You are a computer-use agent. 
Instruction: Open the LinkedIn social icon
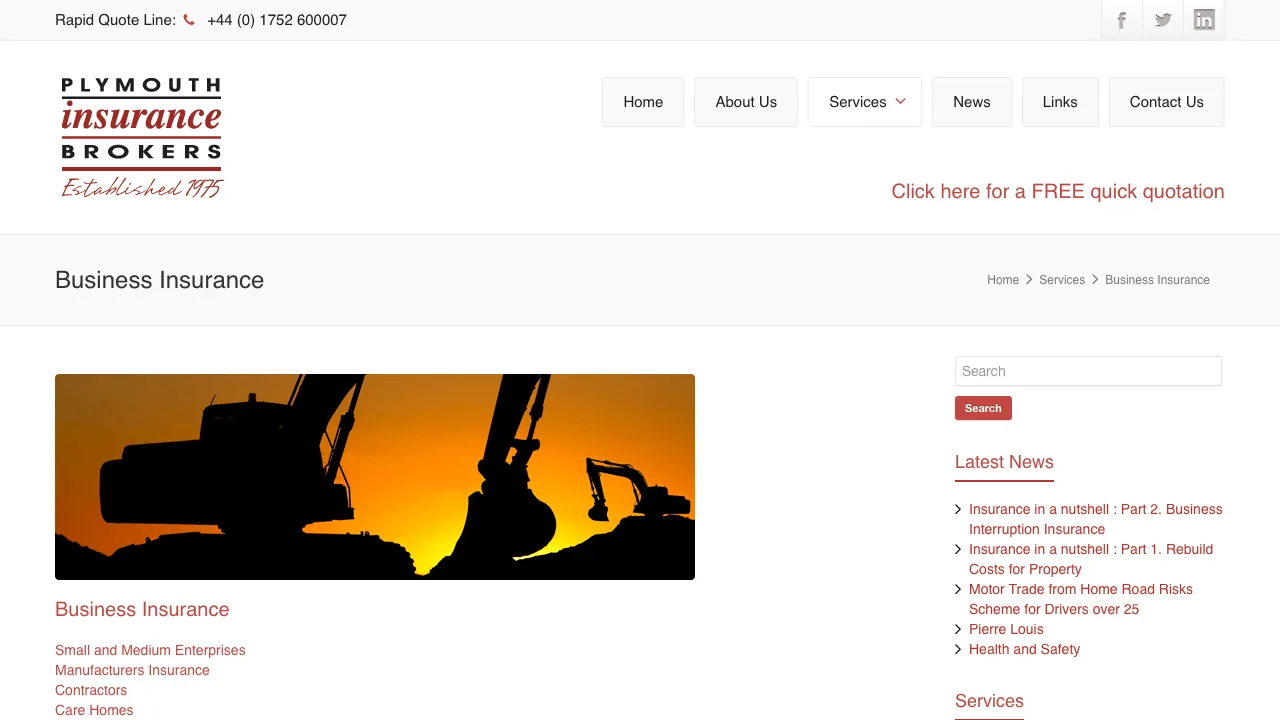(x=1204, y=19)
